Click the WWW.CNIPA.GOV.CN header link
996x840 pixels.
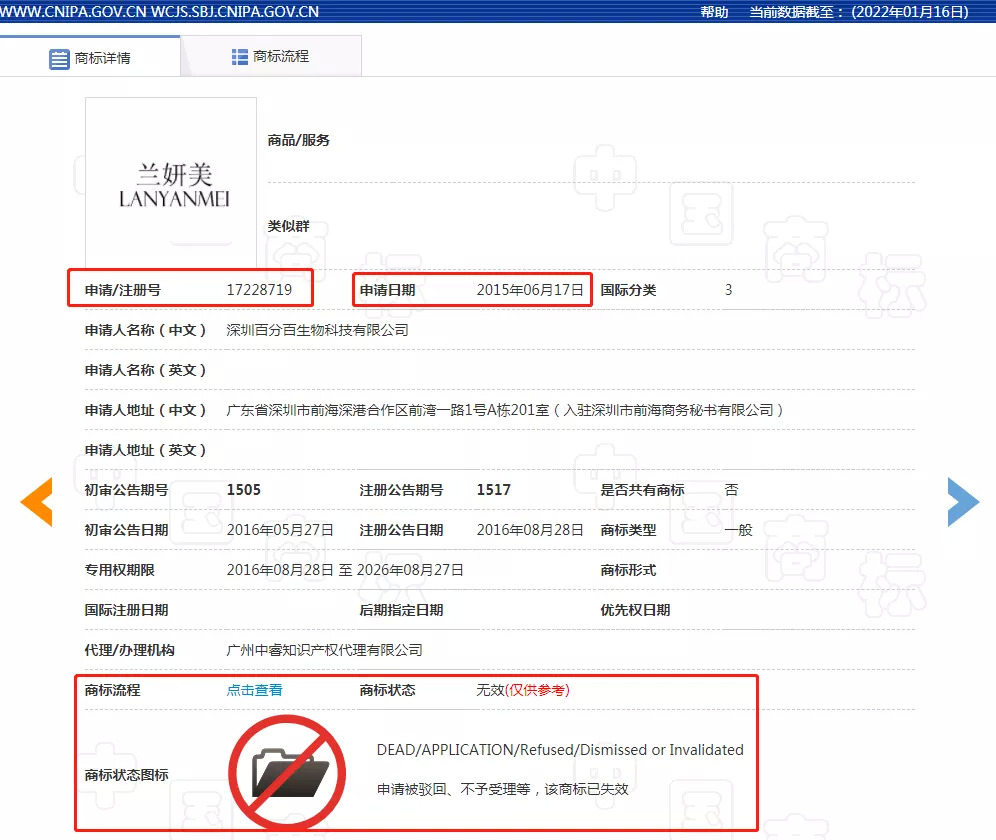73,12
